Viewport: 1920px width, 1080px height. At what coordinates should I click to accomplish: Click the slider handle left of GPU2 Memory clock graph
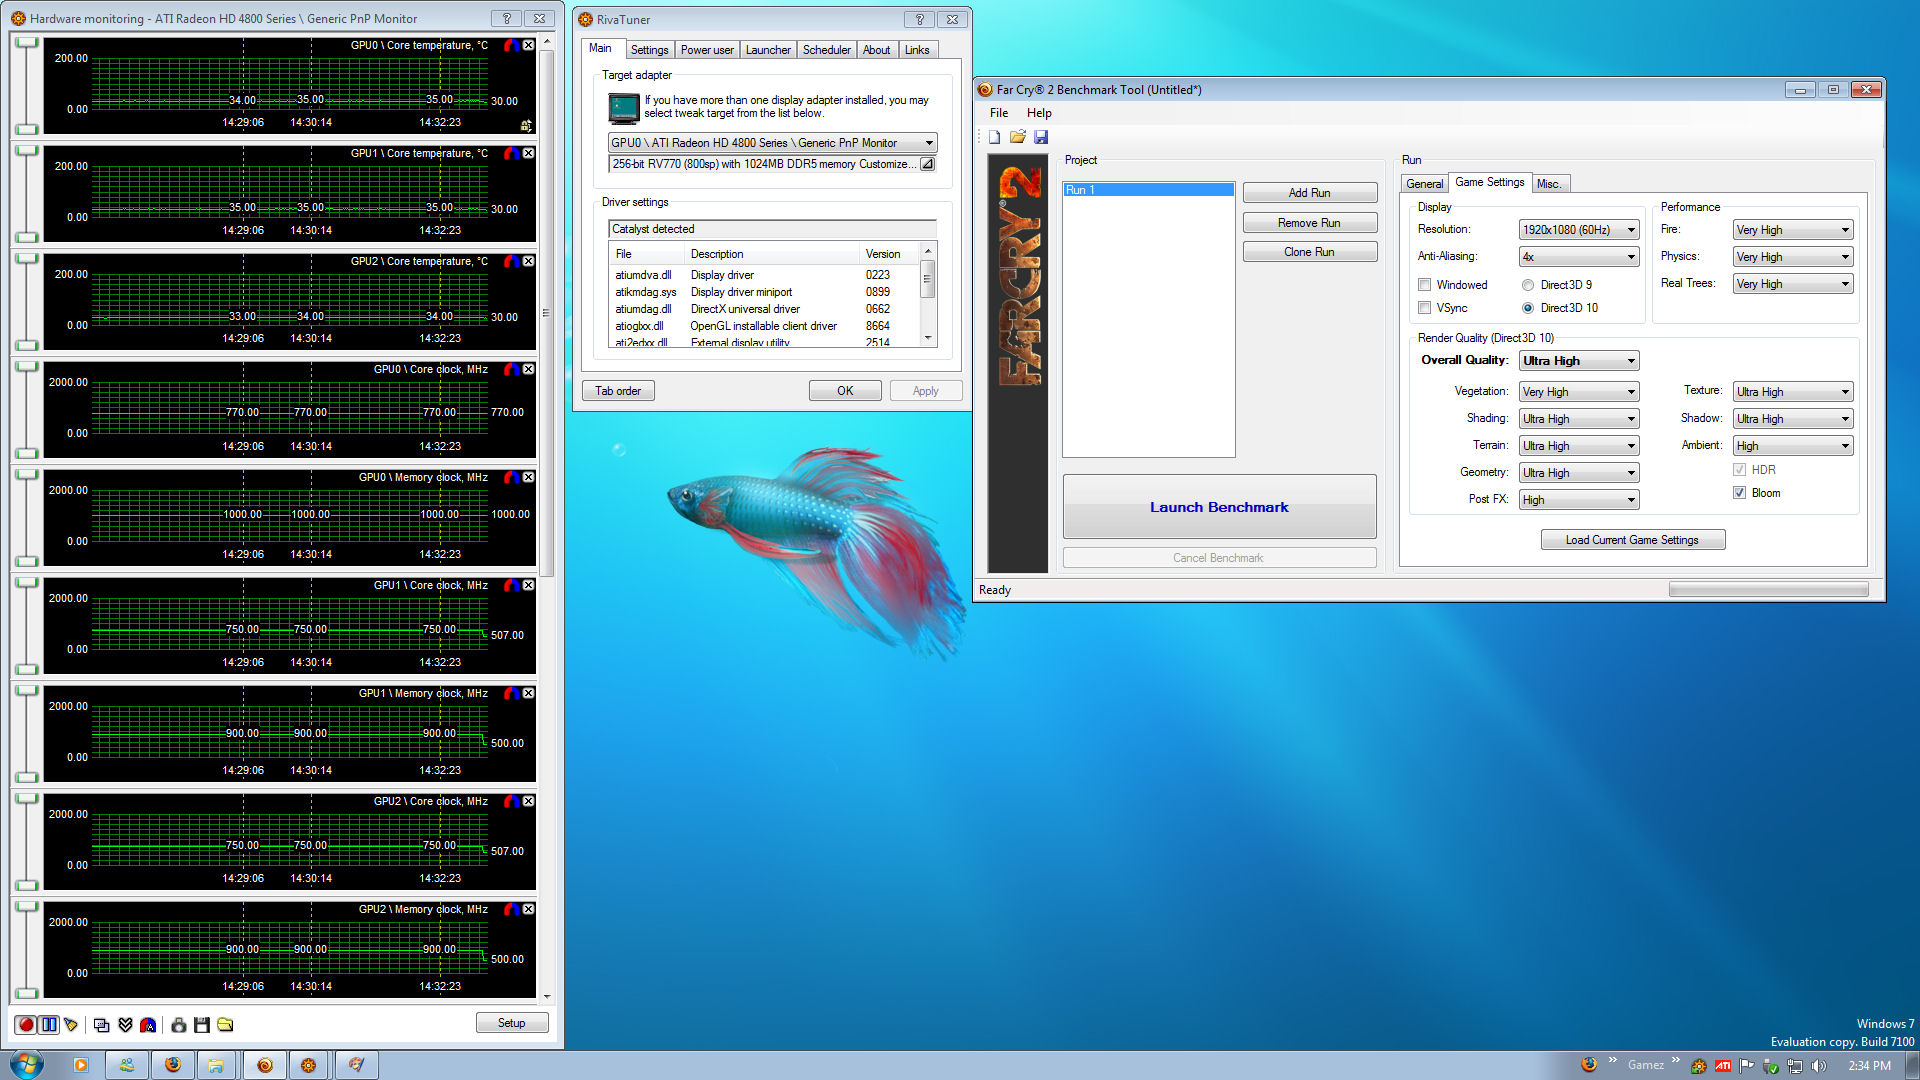(x=27, y=906)
